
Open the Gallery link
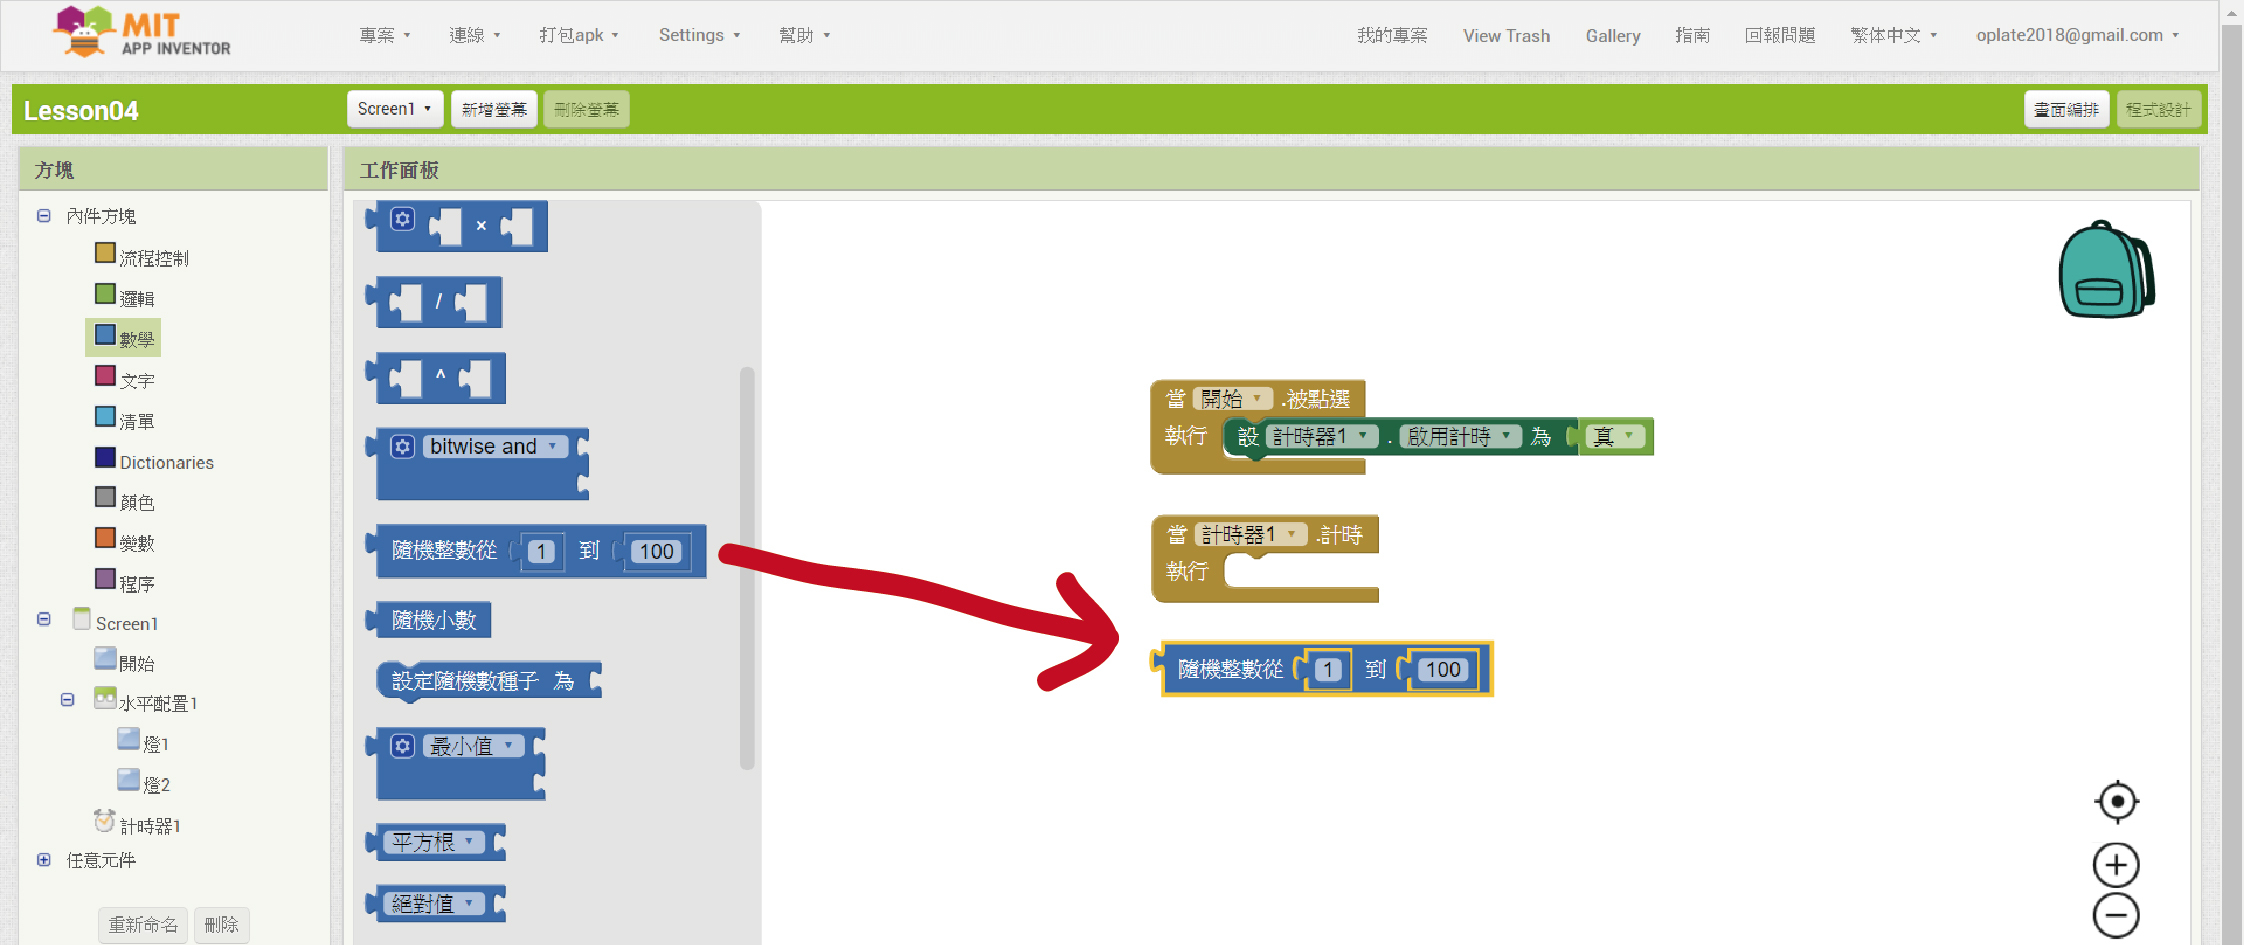[1613, 35]
